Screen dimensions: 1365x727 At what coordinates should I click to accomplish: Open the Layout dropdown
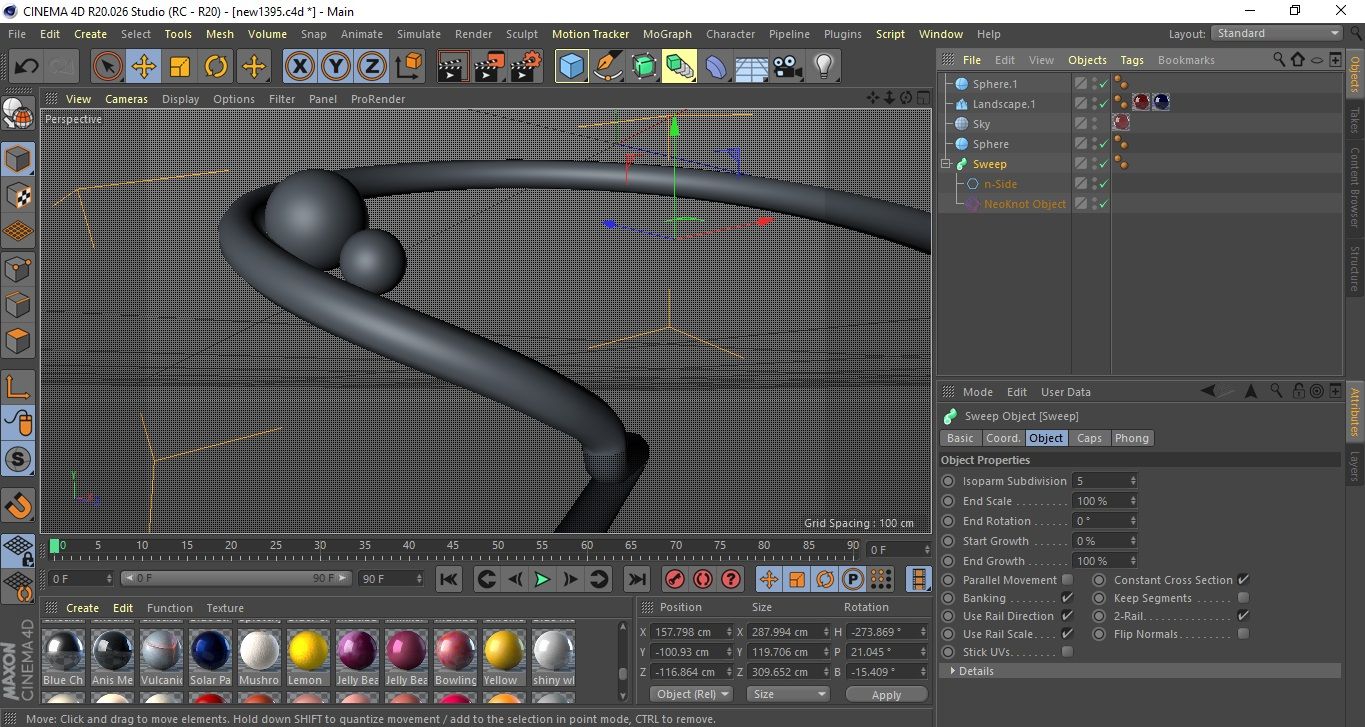(1277, 33)
